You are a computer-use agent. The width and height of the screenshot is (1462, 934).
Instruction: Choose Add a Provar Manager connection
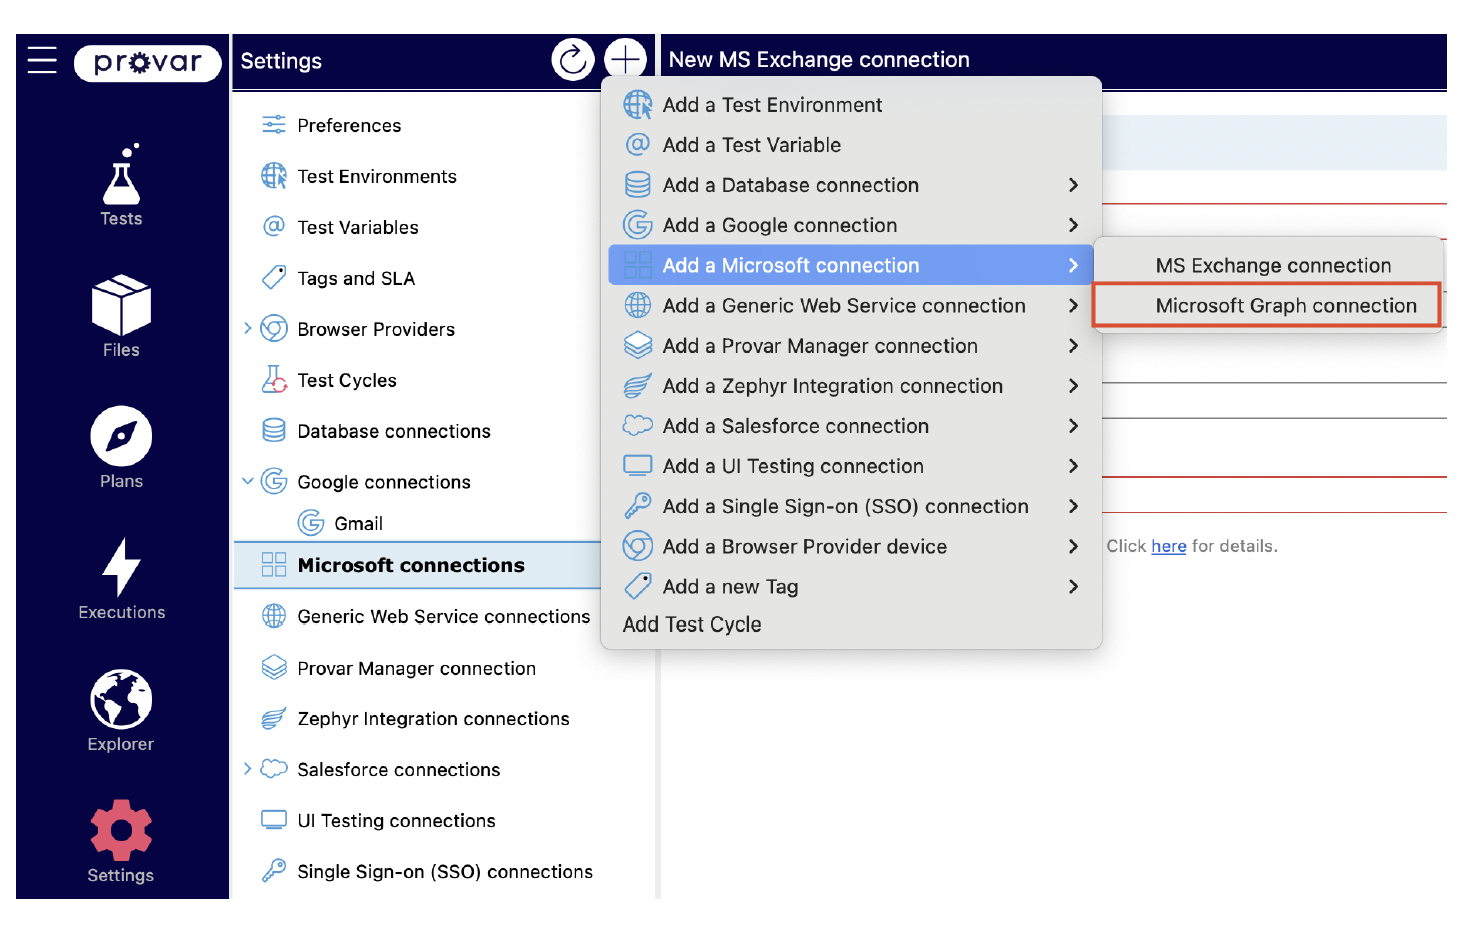point(852,346)
